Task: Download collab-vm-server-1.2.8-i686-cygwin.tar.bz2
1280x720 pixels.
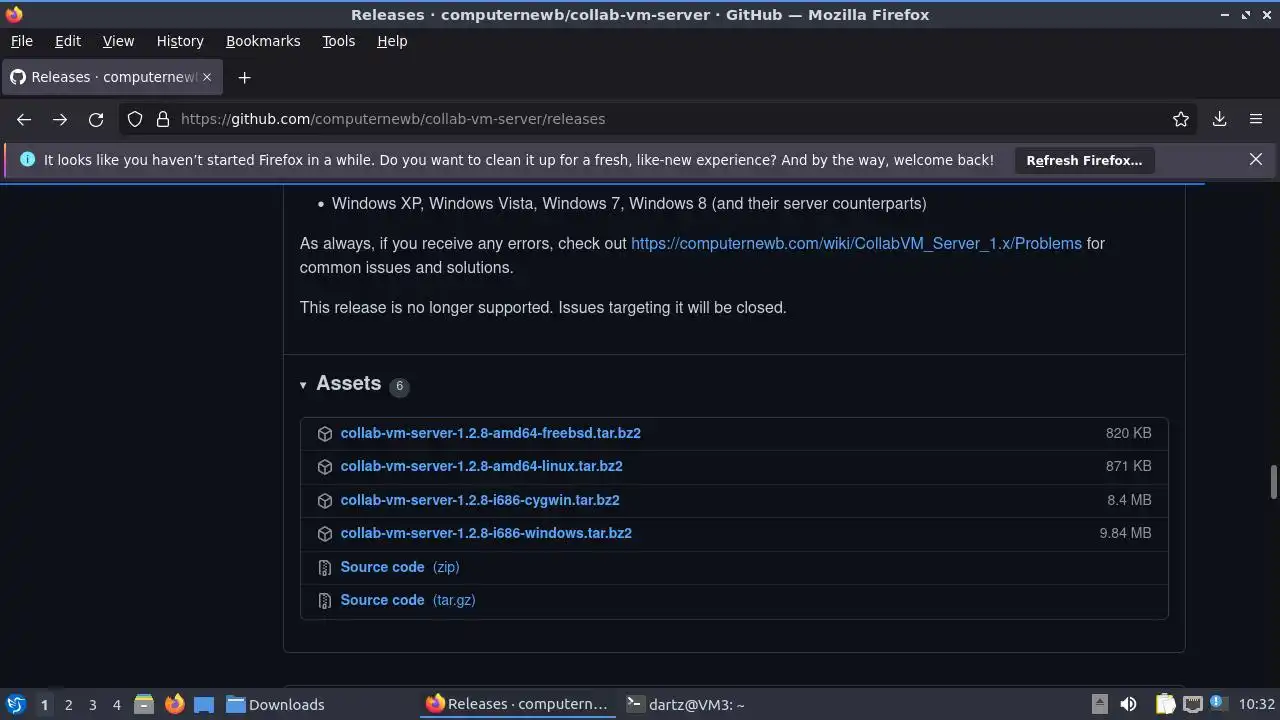Action: pos(480,500)
